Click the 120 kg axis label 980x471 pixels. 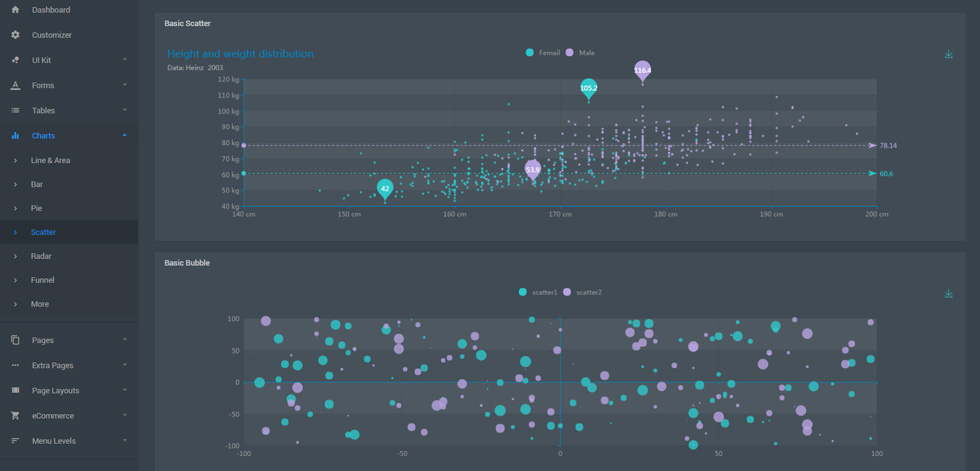pyautogui.click(x=229, y=79)
